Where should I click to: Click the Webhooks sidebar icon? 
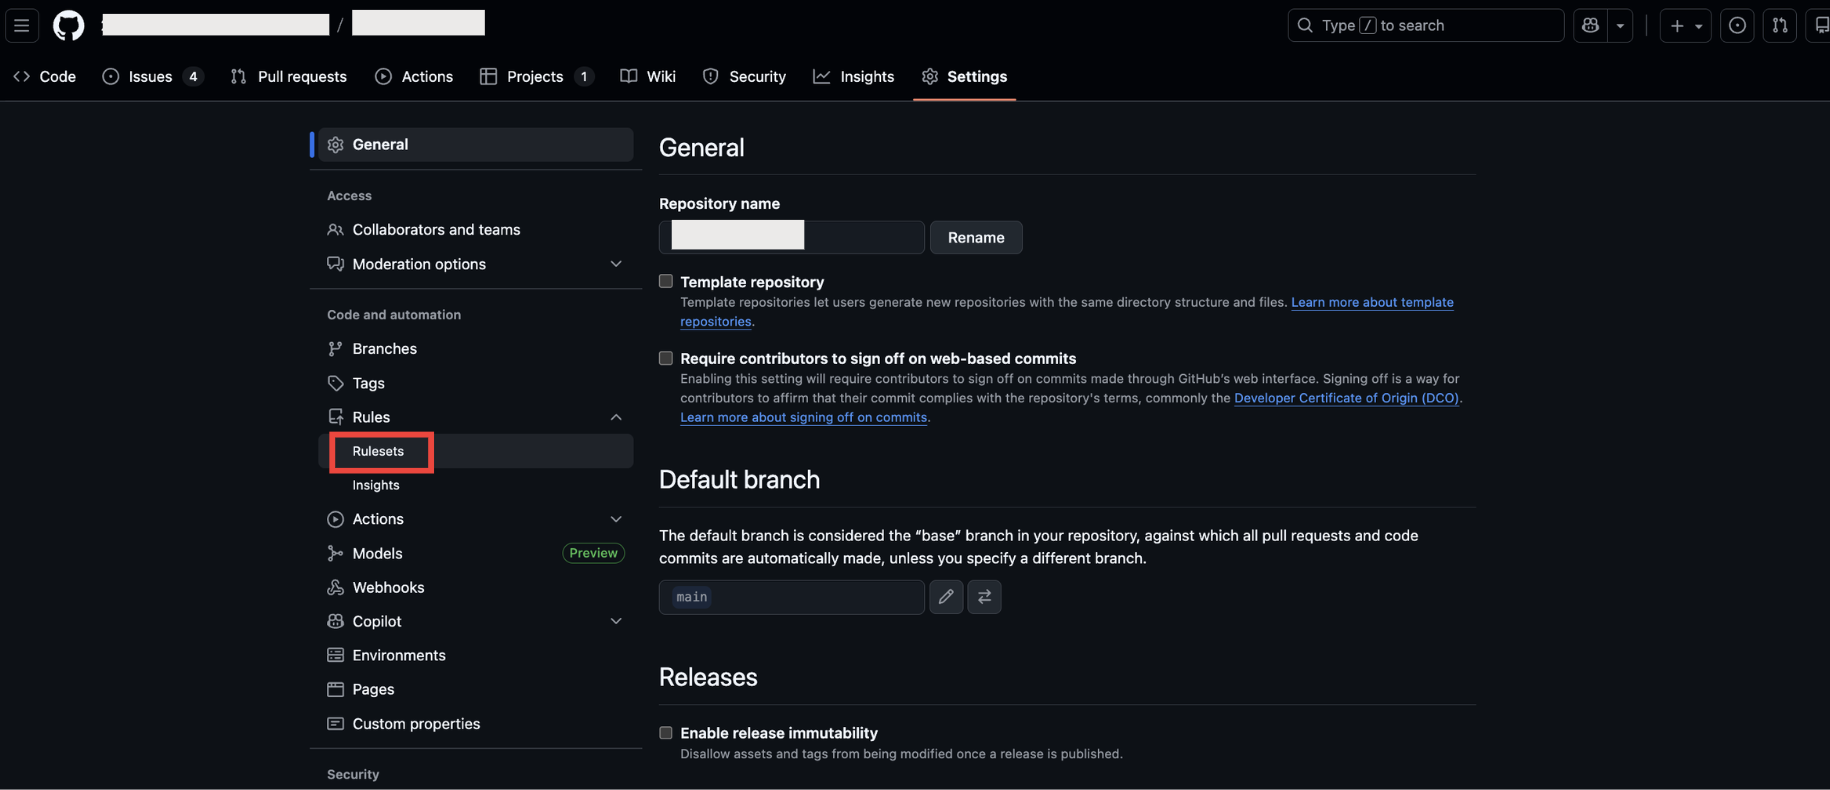click(x=336, y=587)
